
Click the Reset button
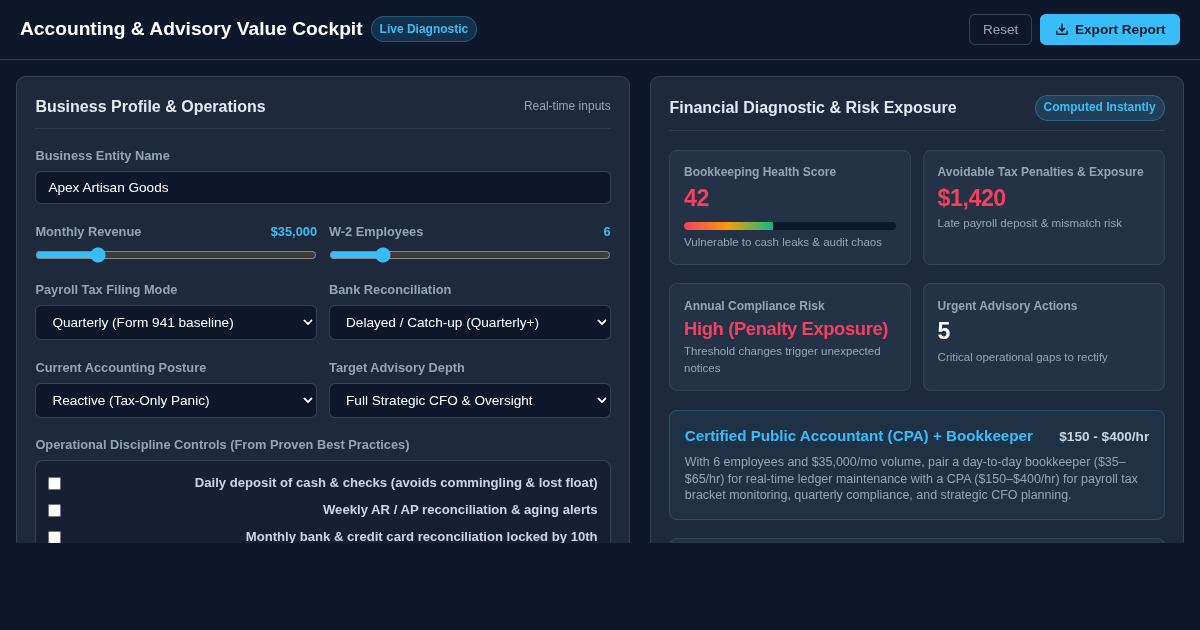point(1000,30)
